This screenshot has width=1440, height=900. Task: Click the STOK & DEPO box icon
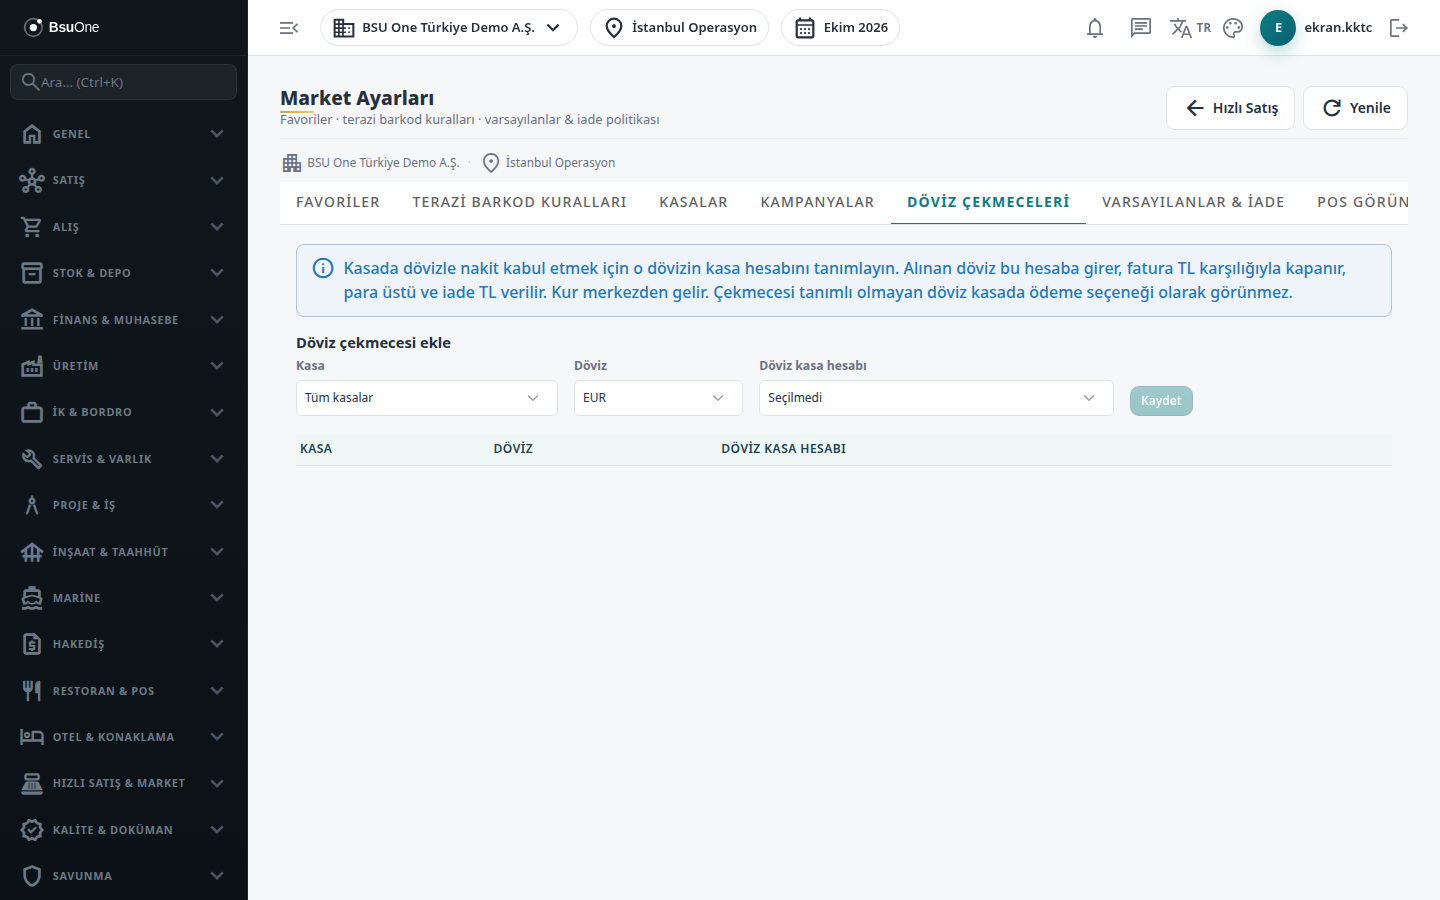pos(32,273)
